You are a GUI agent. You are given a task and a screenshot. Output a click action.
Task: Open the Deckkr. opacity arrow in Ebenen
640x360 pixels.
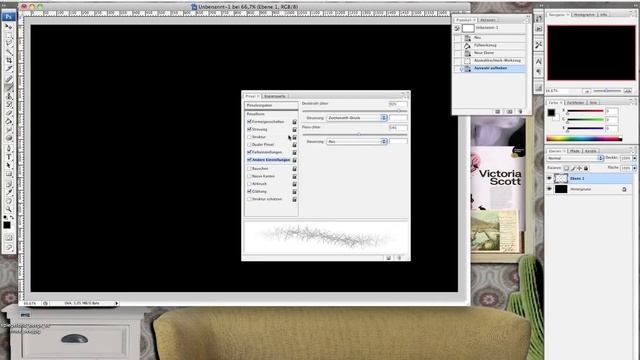point(634,158)
